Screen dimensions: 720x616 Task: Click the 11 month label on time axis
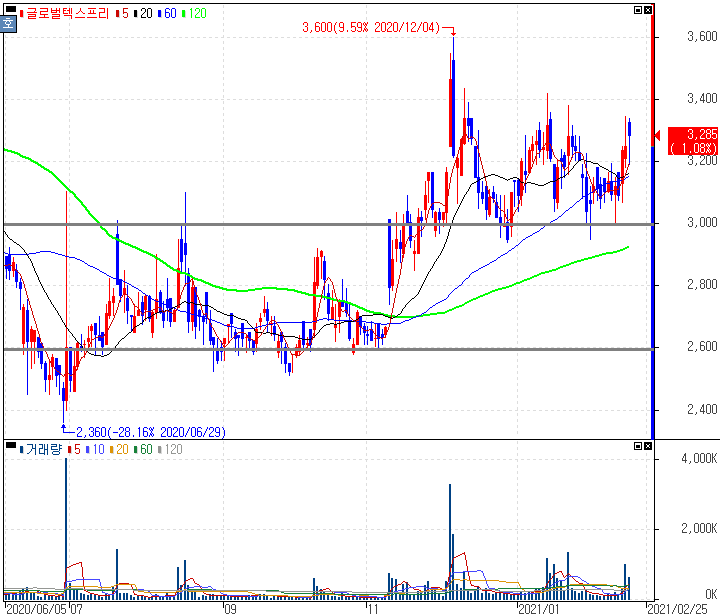pos(372,609)
